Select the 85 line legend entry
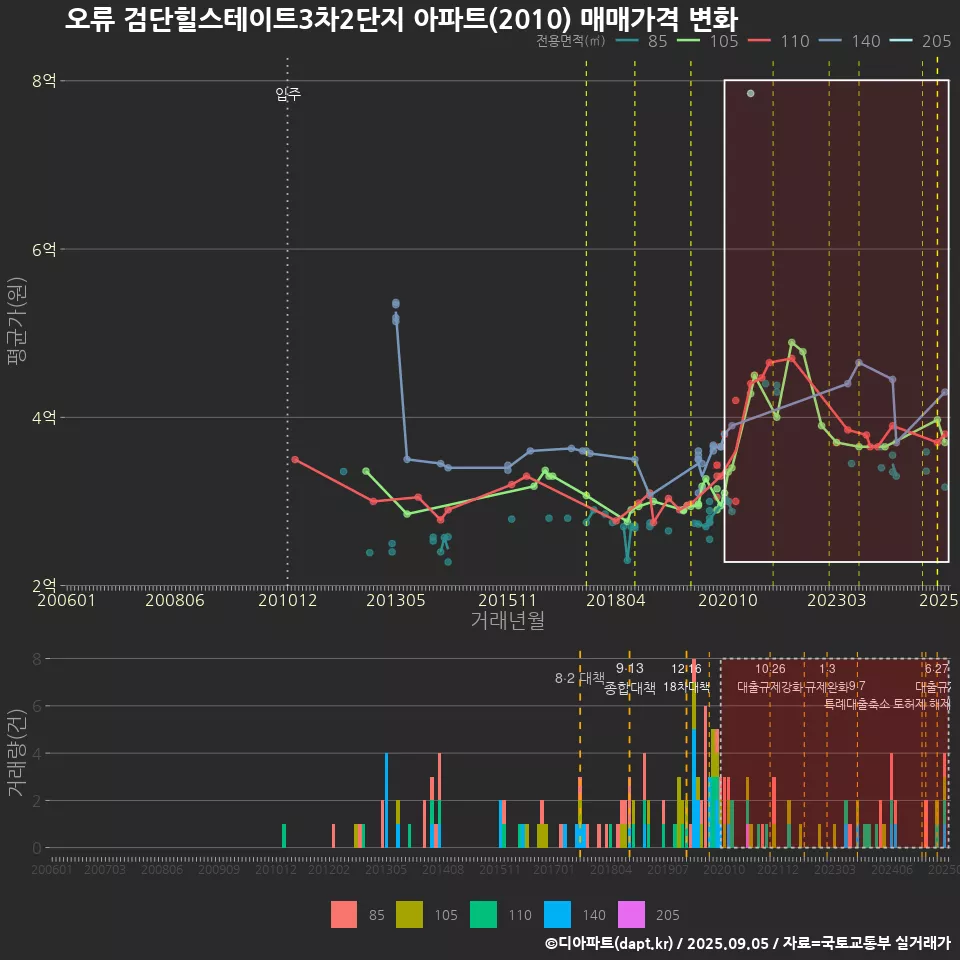This screenshot has width=960, height=960. point(642,41)
